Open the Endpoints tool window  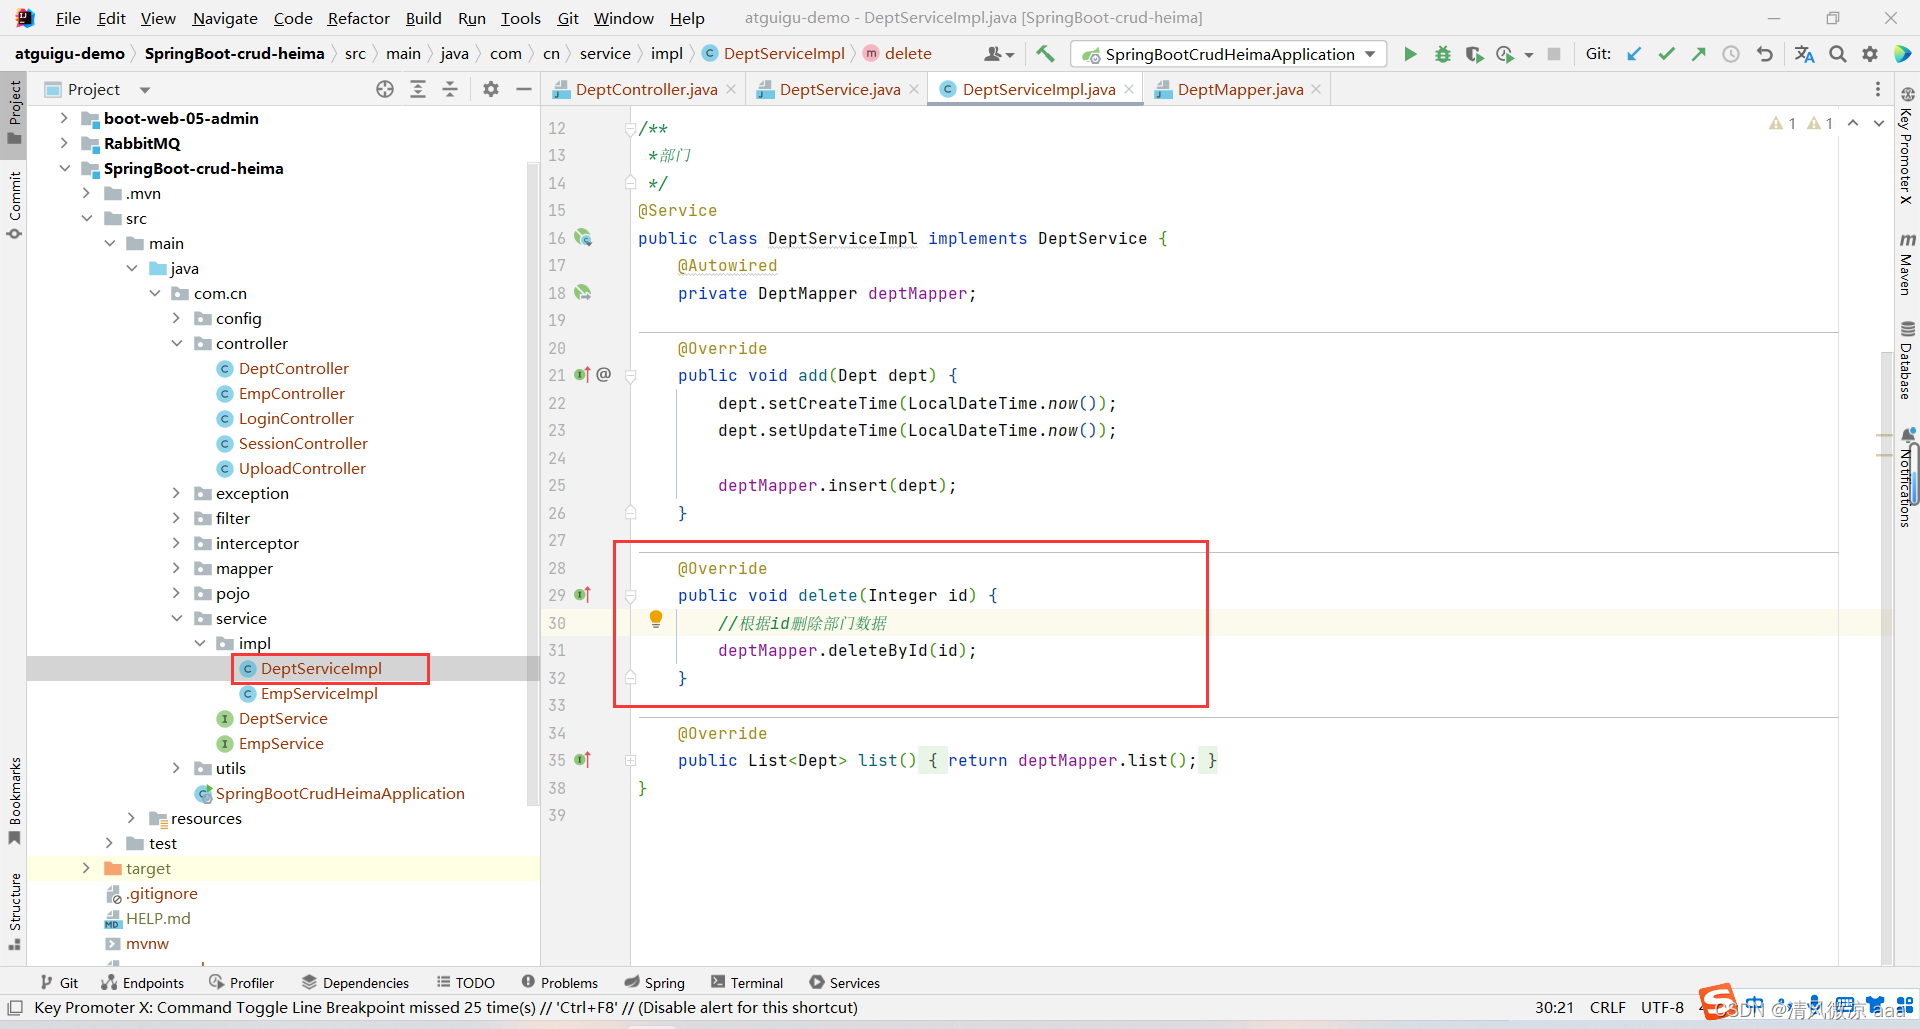click(142, 983)
